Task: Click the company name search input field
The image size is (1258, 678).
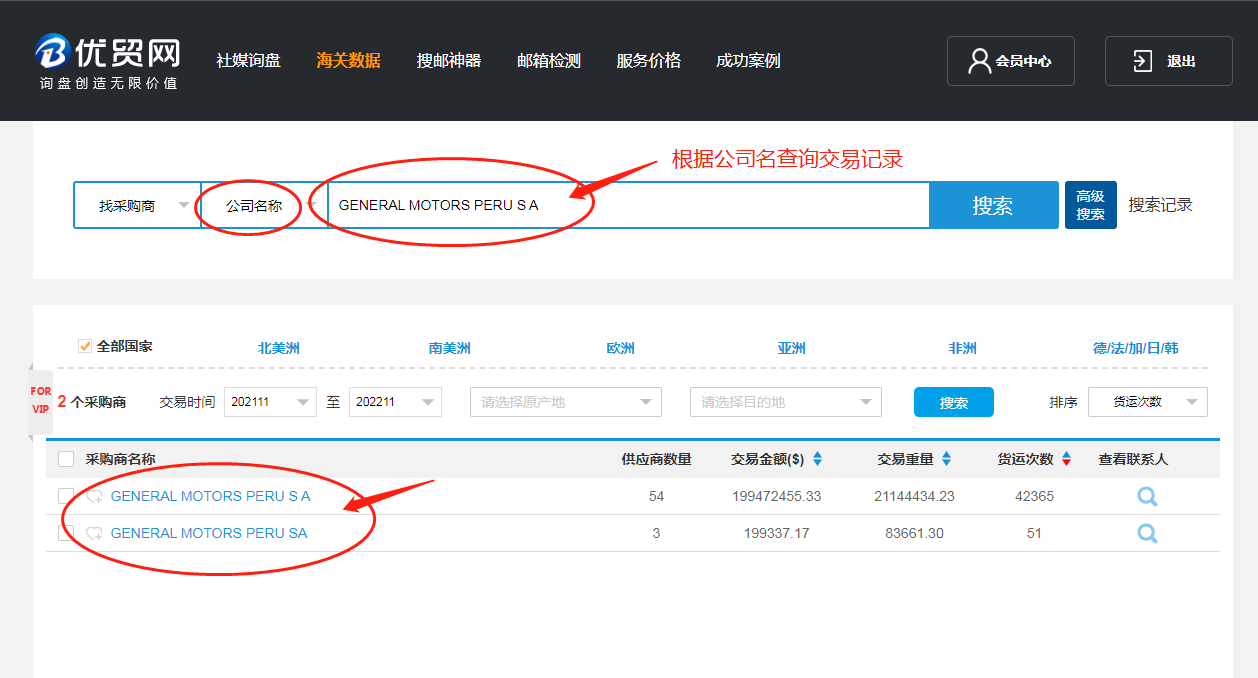Action: (628, 206)
